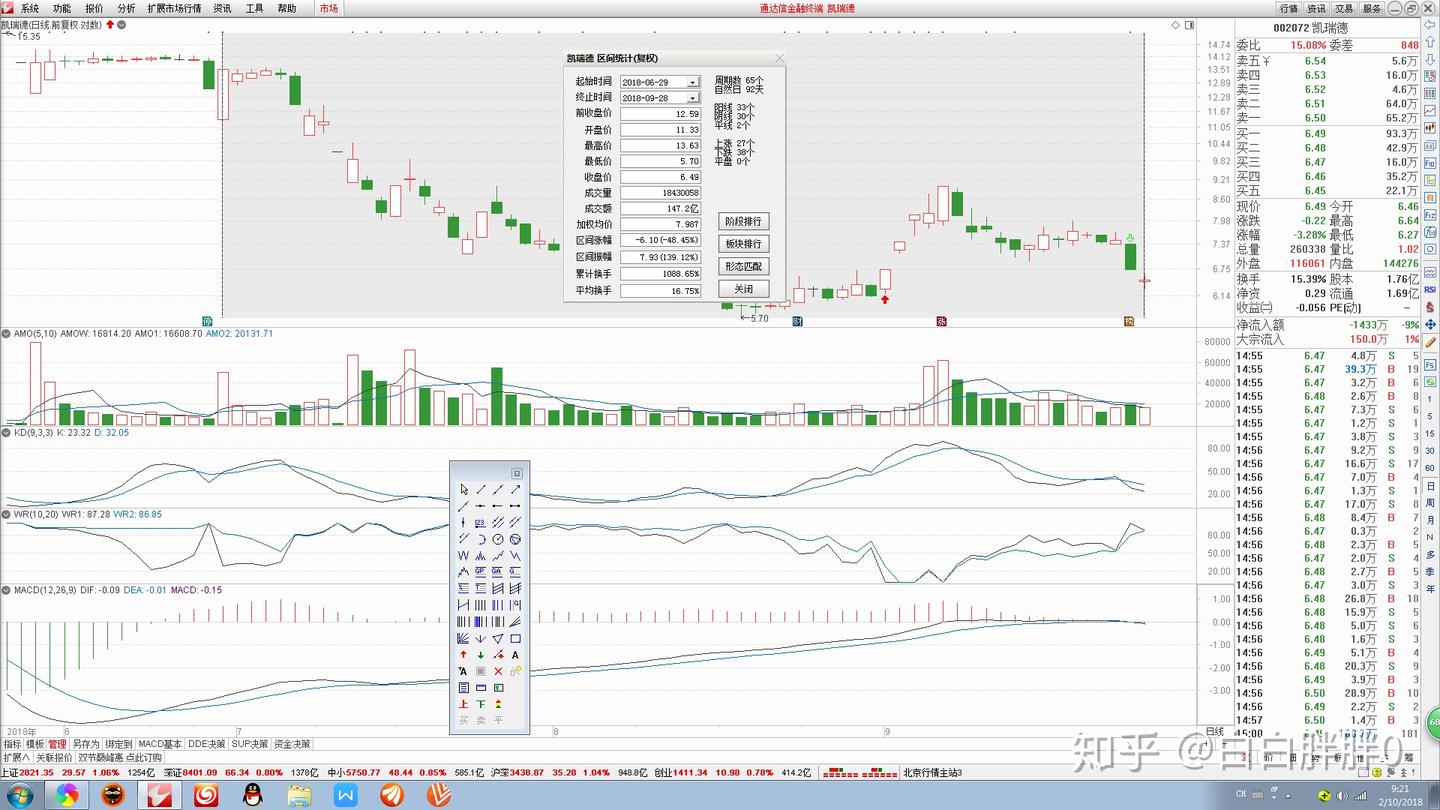This screenshot has height=810, width=1440.
Task: Select the red up-arrow marker tool
Action: (x=464, y=655)
